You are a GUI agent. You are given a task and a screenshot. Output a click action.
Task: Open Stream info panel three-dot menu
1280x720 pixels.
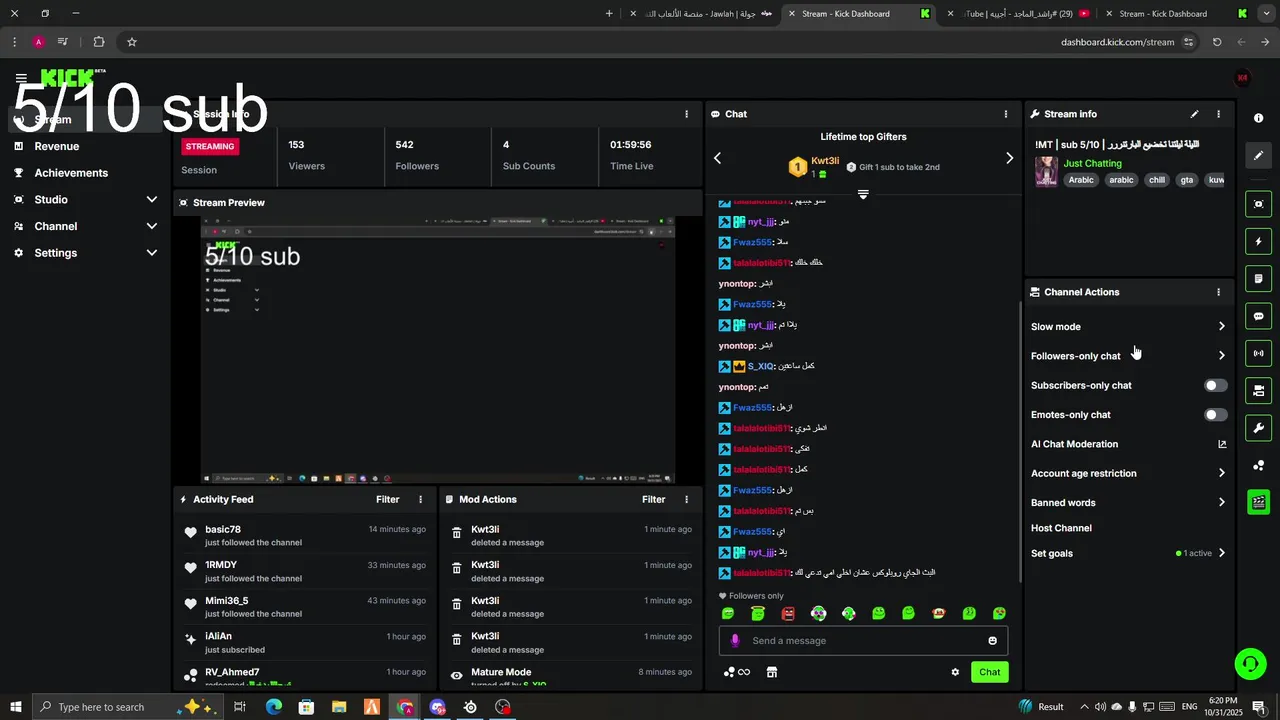coord(1218,114)
